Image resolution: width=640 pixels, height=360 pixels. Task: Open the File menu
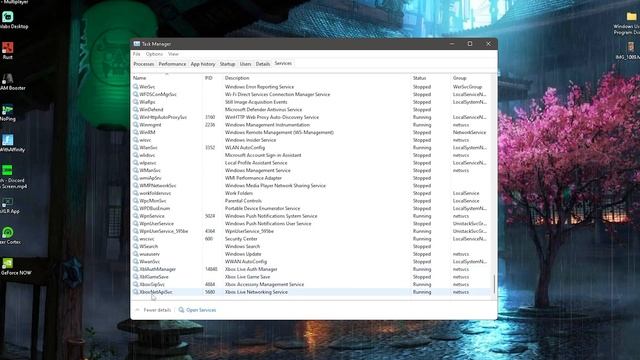tap(137, 54)
